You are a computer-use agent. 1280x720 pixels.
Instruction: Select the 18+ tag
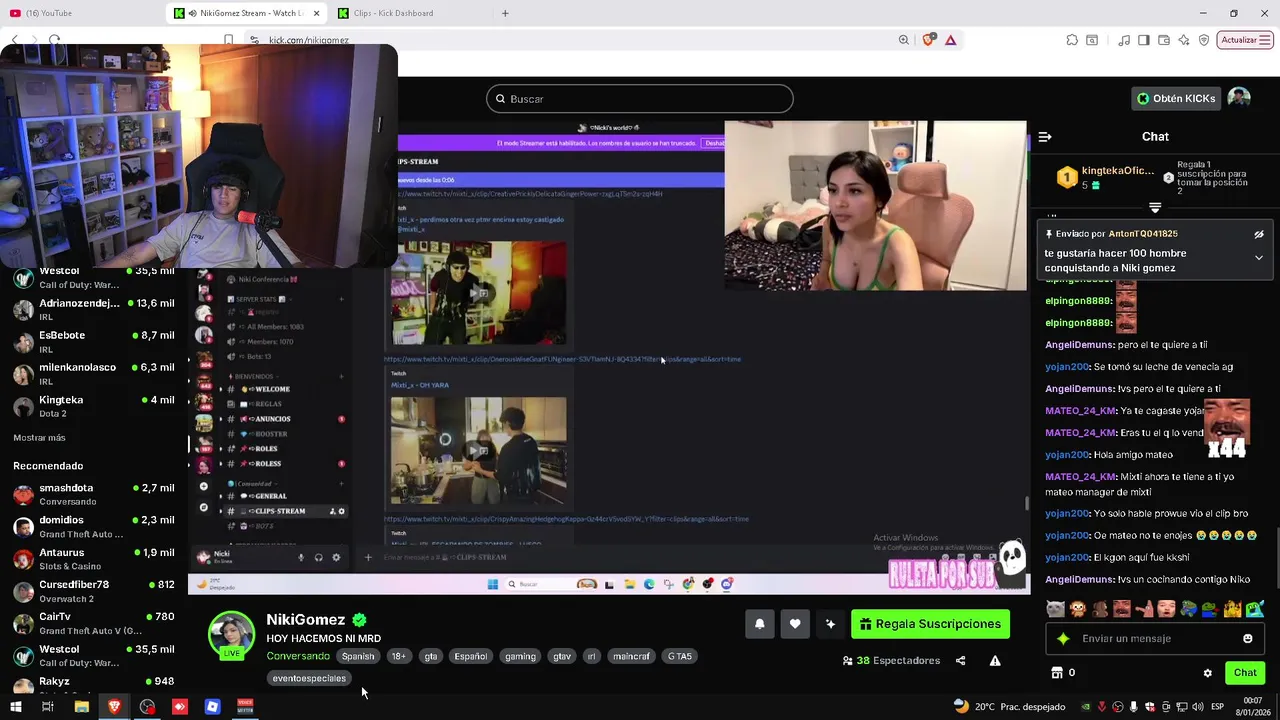point(398,657)
